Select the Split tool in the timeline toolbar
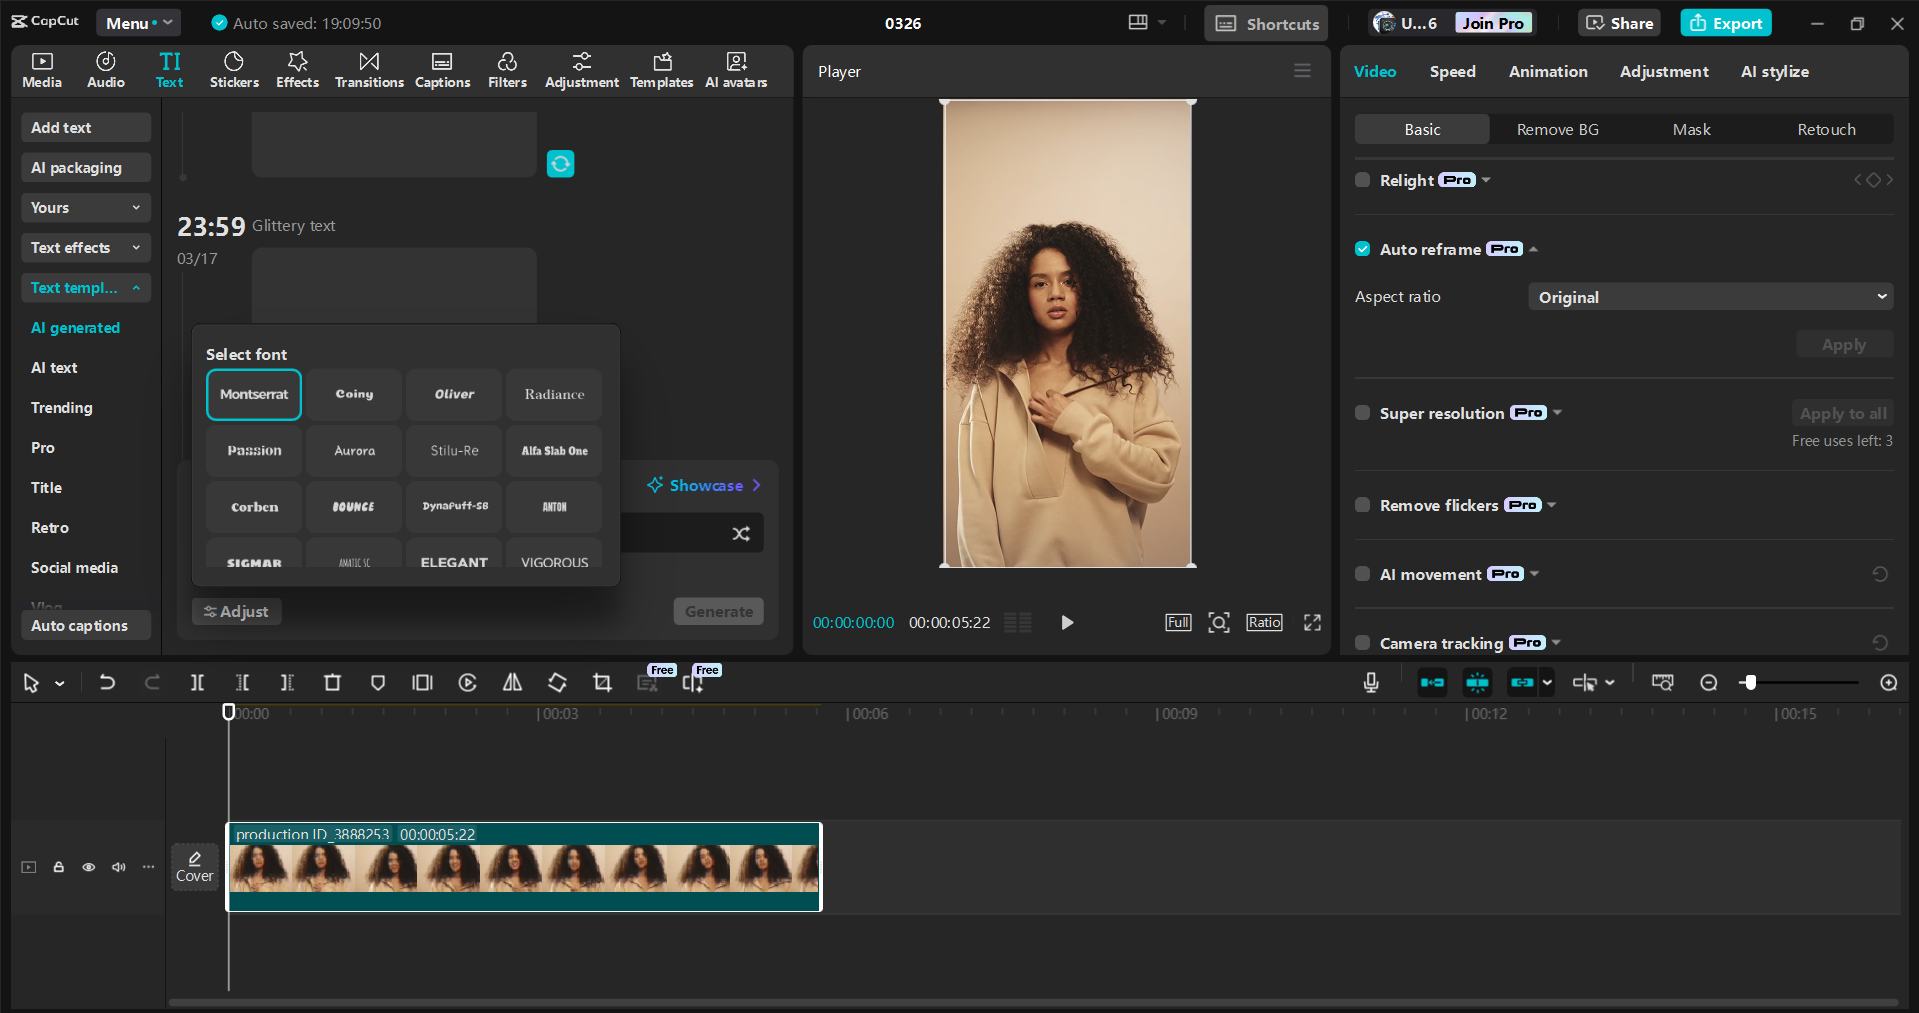Viewport: 1919px width, 1013px height. click(197, 682)
